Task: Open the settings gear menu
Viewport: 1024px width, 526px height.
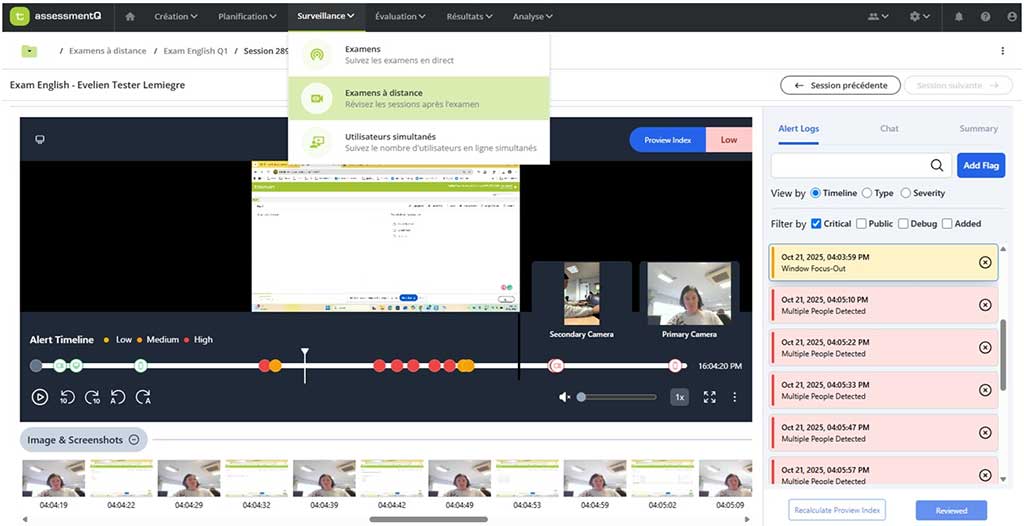Action: click(x=920, y=16)
